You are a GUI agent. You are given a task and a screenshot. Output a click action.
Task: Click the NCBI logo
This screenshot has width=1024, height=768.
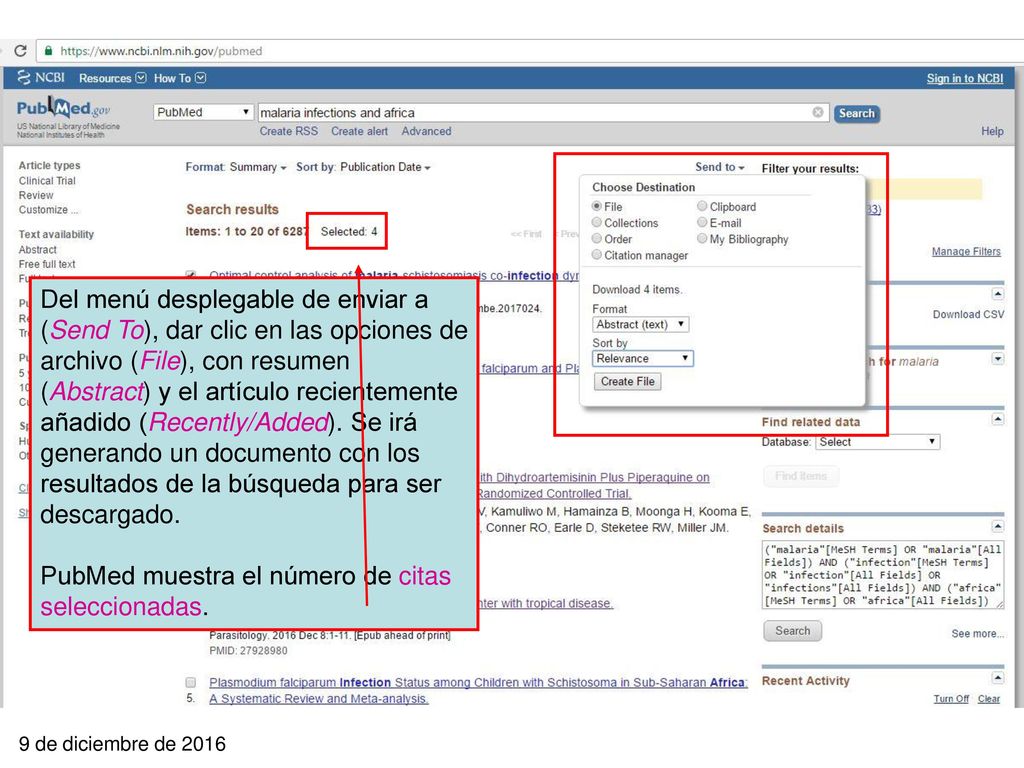pos(41,78)
